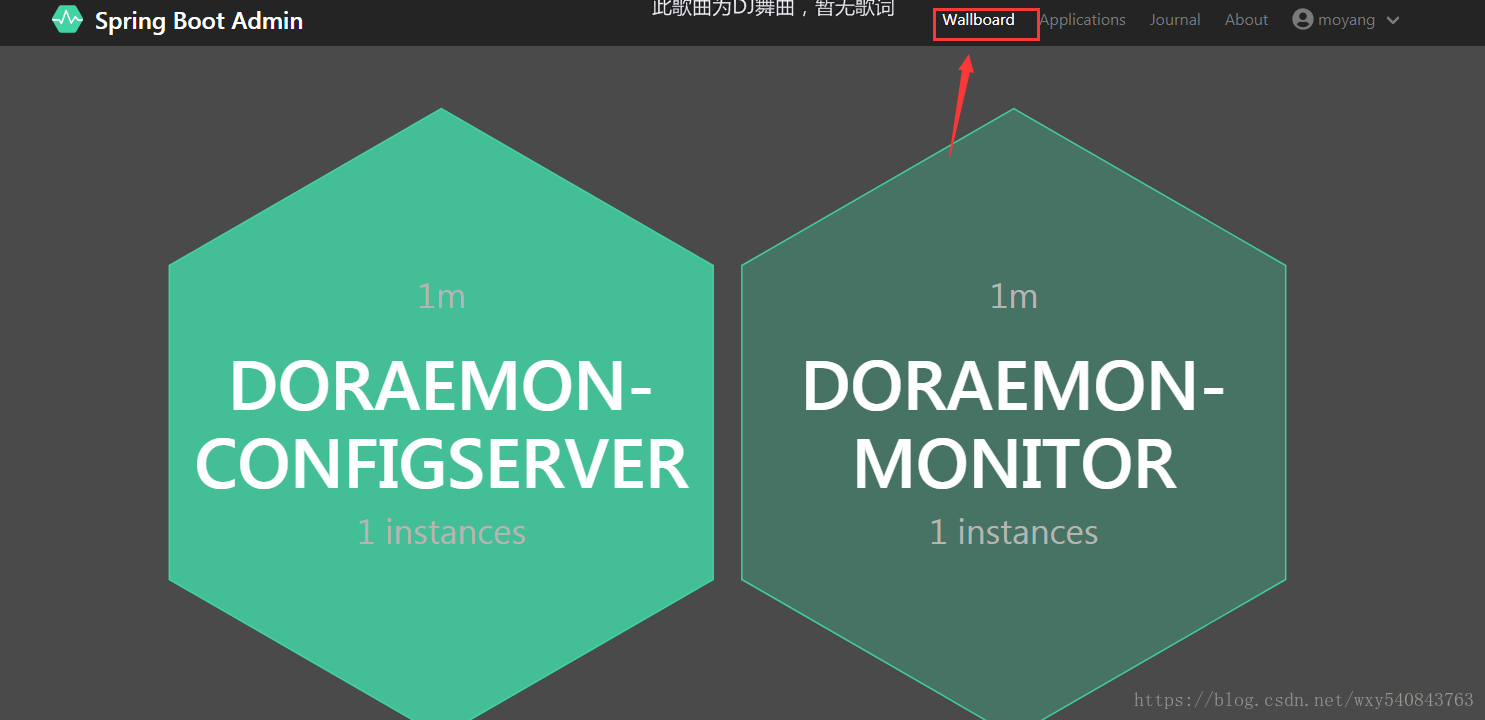Go to the Journal page
1485x720 pixels.
(1175, 19)
